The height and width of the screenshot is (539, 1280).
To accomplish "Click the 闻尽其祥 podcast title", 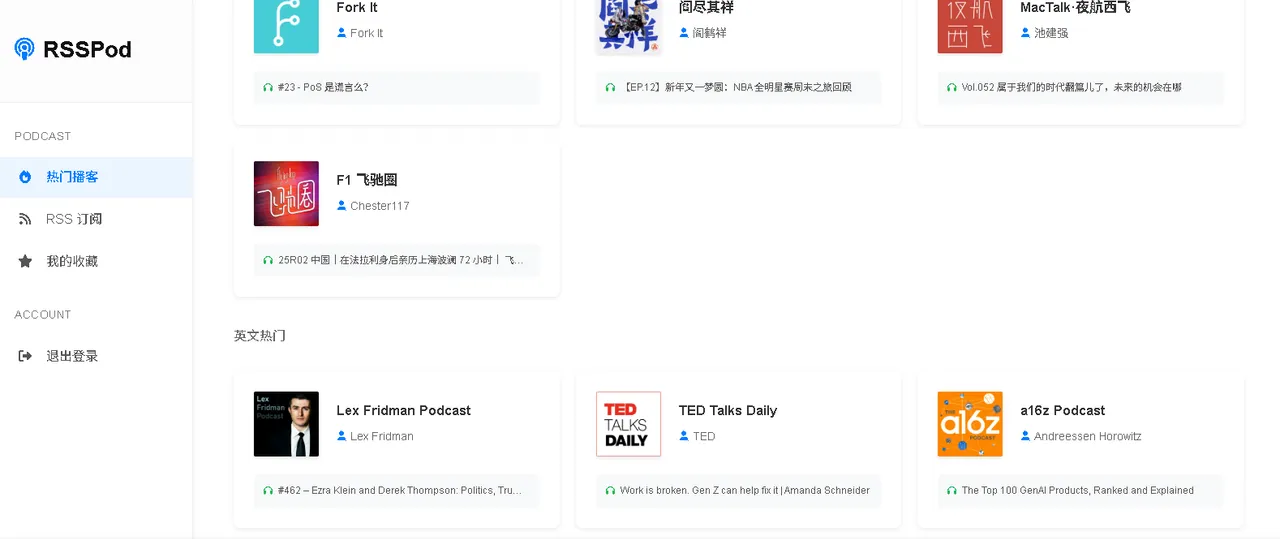I will 706,7.
